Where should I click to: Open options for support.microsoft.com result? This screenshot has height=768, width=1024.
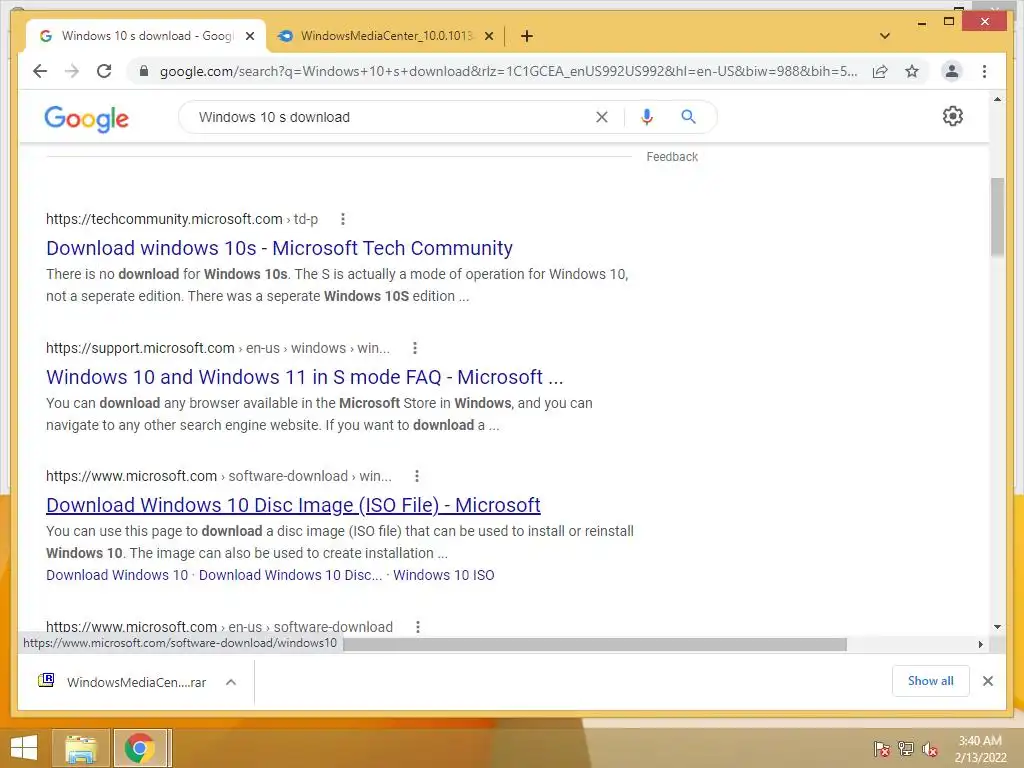pos(415,348)
